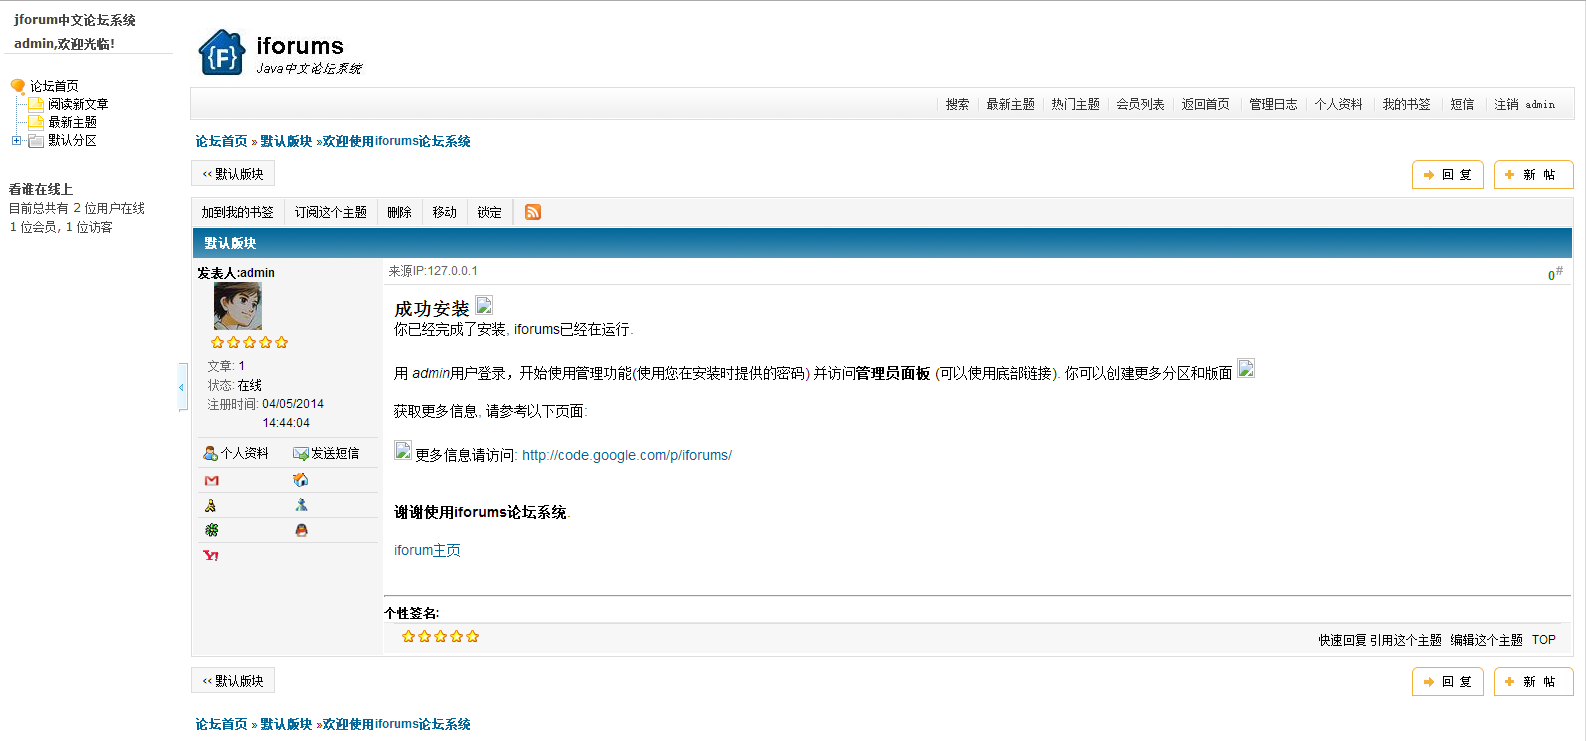Click top 新帖 new post button

tap(1533, 175)
